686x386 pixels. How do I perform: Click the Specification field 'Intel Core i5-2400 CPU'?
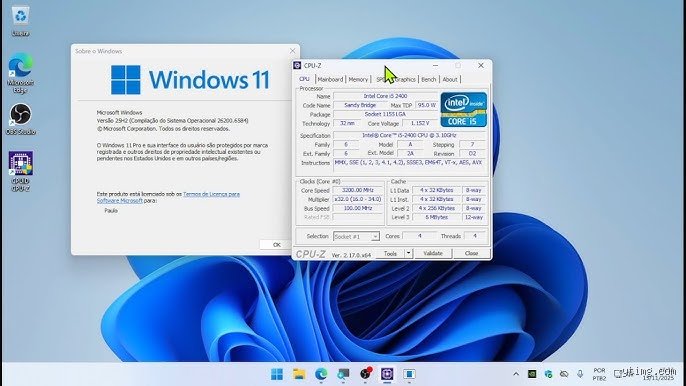coord(410,135)
